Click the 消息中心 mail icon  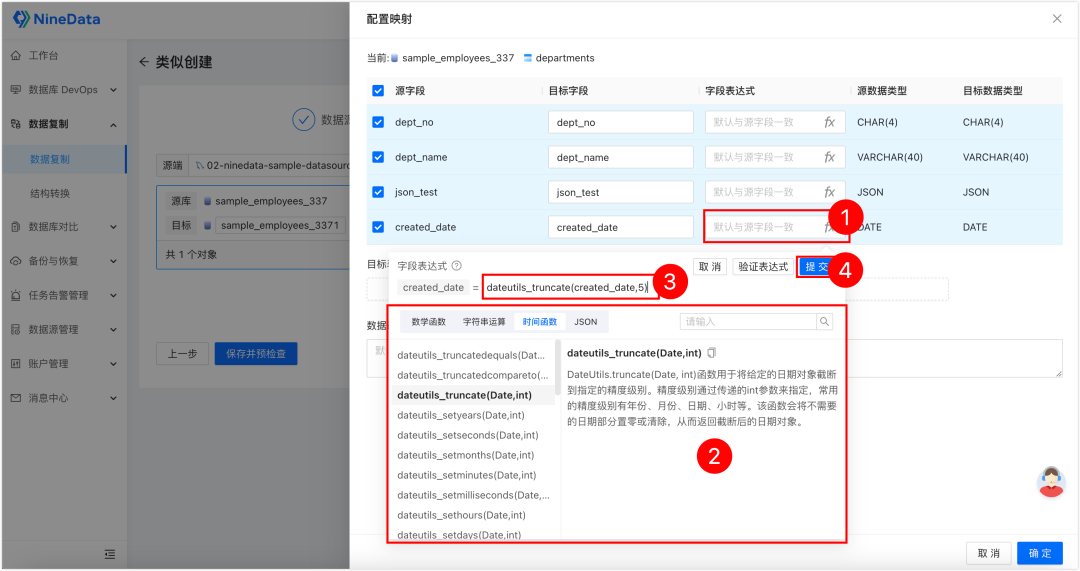coord(16,398)
